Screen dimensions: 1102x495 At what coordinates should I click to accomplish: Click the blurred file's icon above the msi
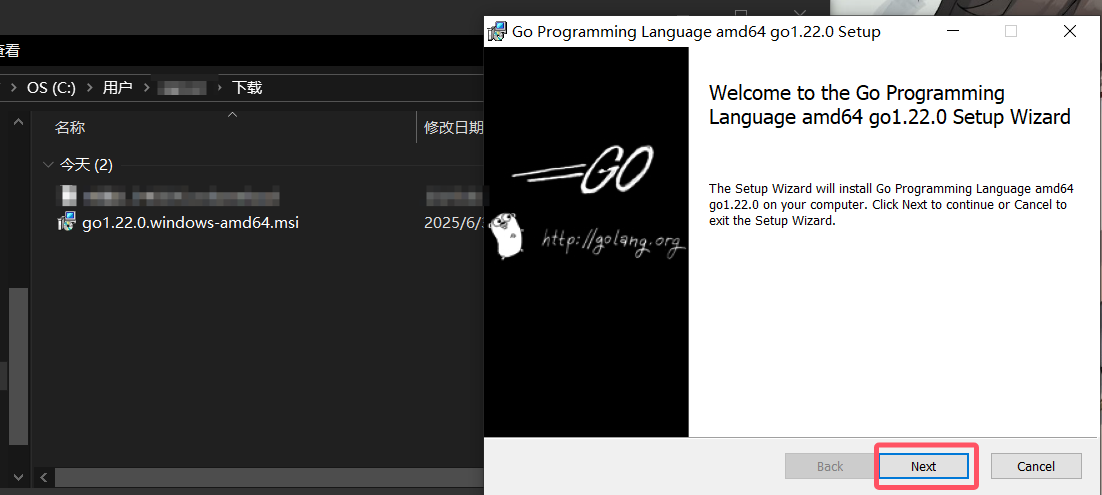click(67, 195)
